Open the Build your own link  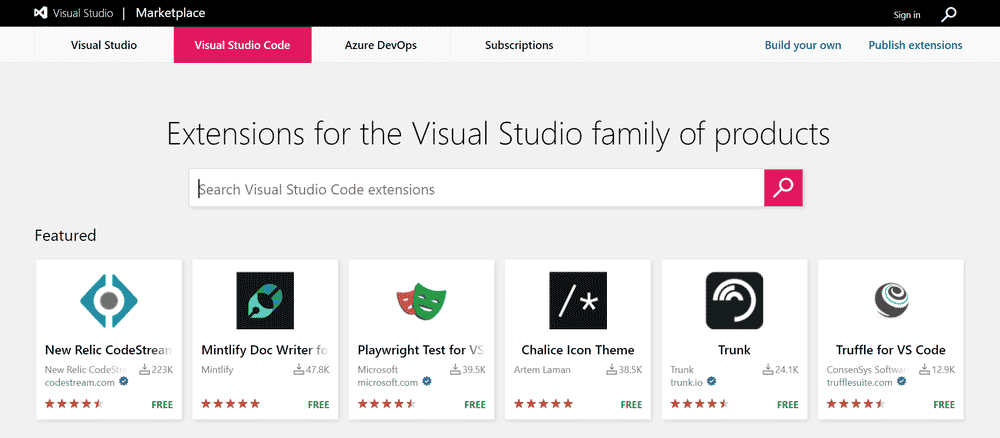click(x=803, y=45)
